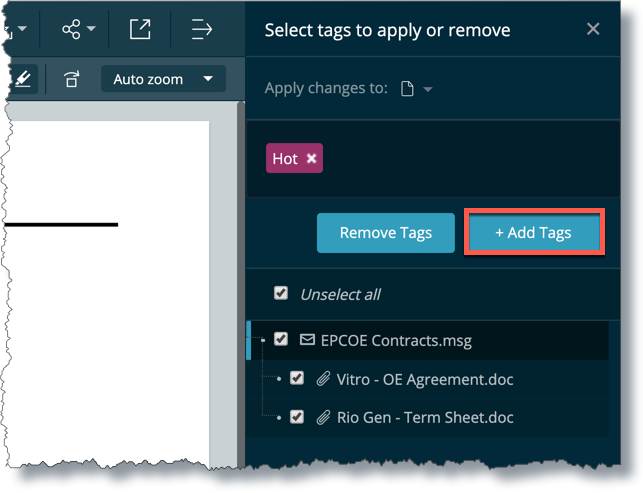This screenshot has height=493, width=643.
Task: Click the open in new window icon
Action: tap(140, 30)
